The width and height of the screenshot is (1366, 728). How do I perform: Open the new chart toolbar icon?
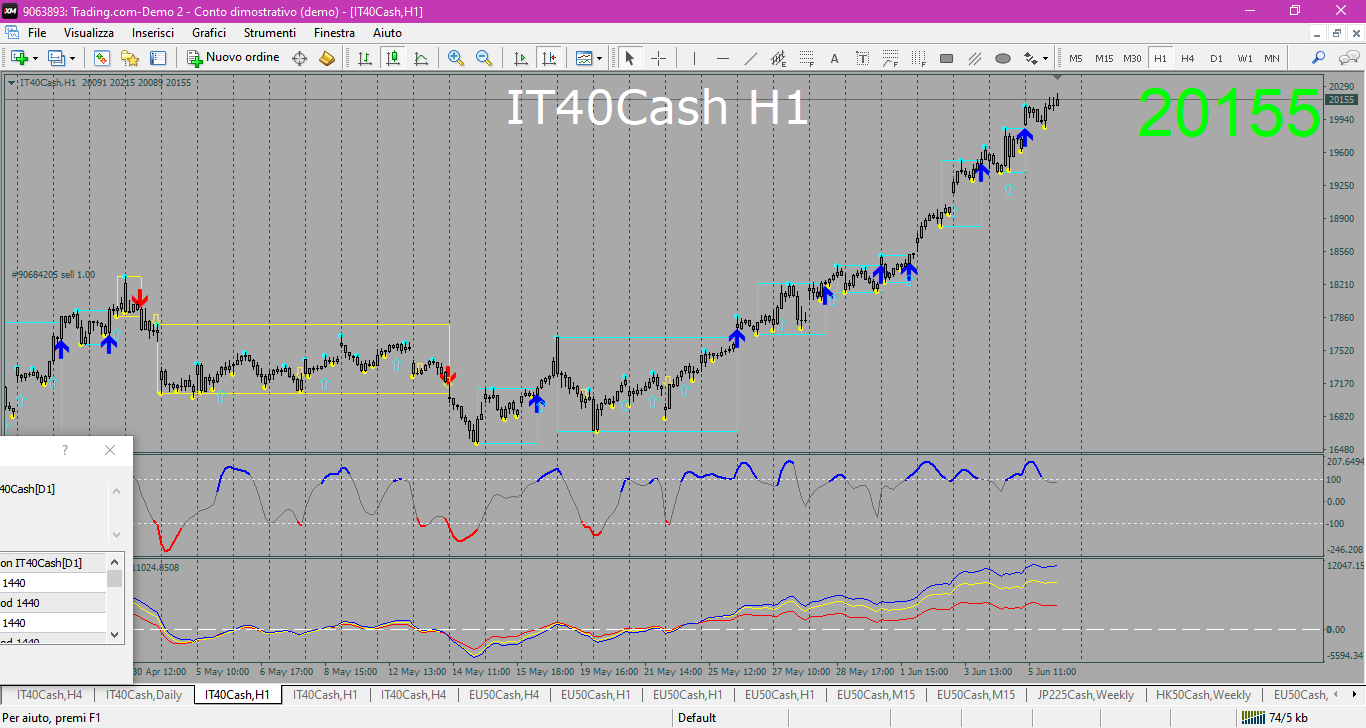click(19, 58)
